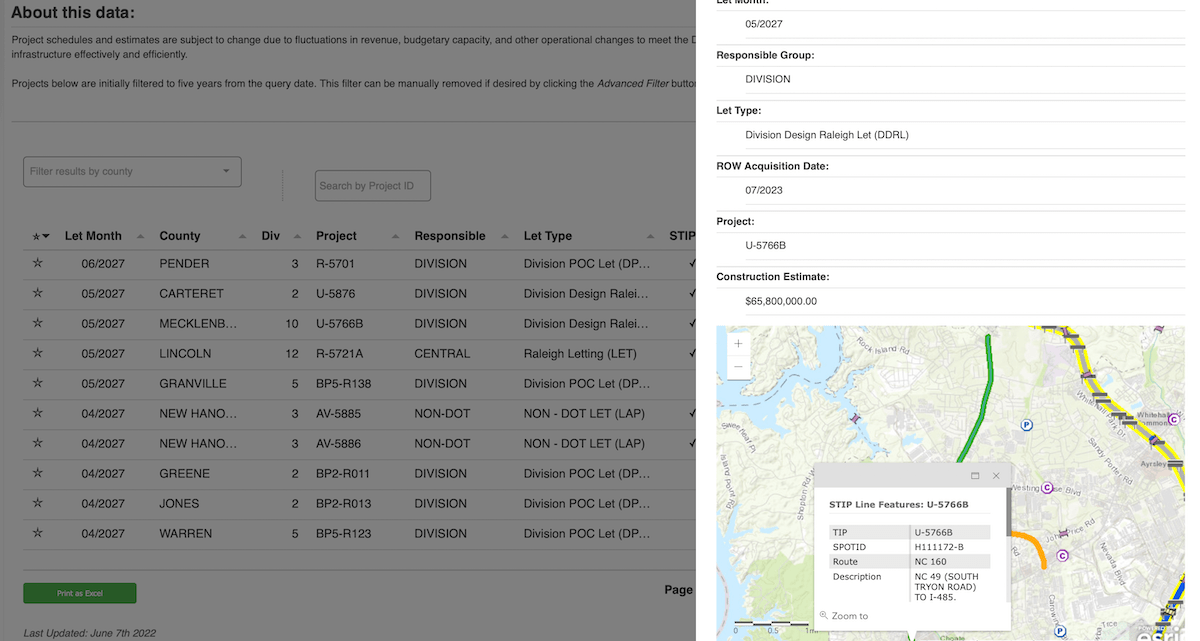1200x641 pixels.
Task: Sort table by Let Month column
Action: (x=93, y=236)
